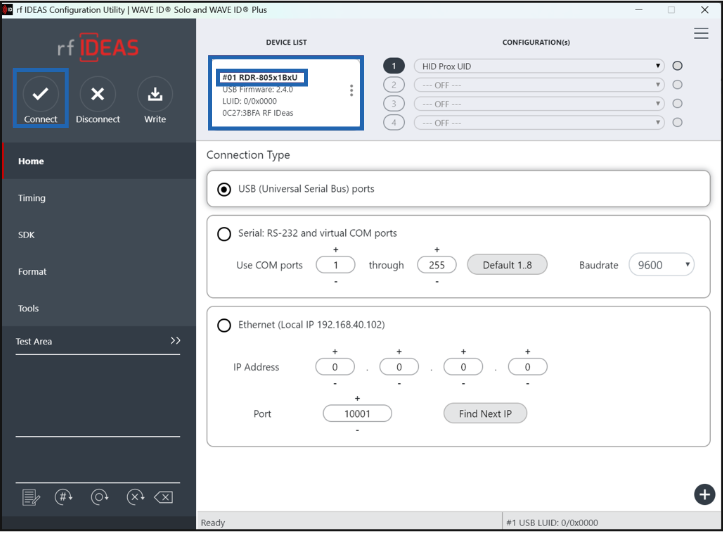723x535 pixels.
Task: Toggle the radio circle beside configuration 4
Action: click(x=677, y=122)
